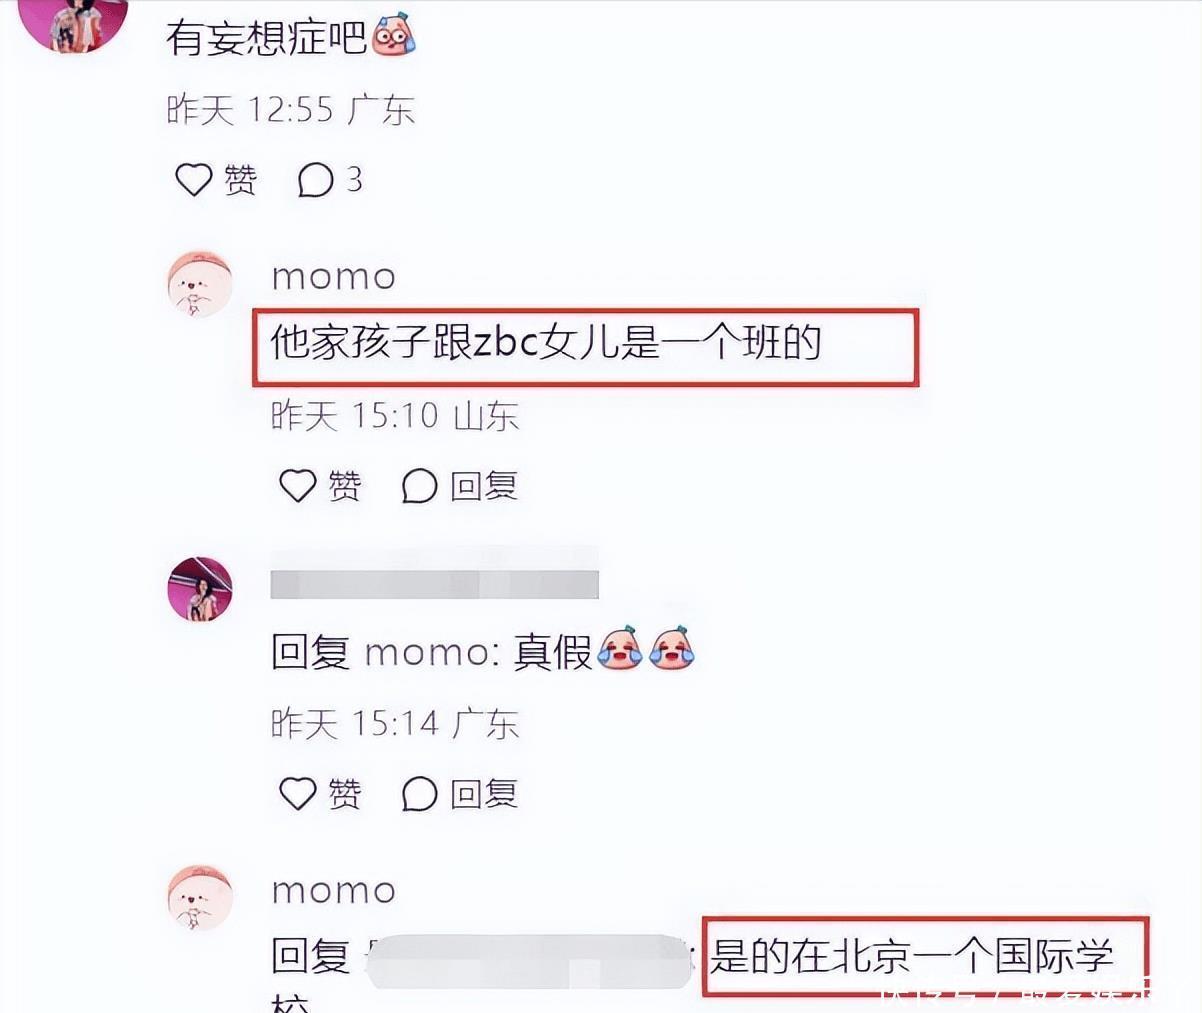Like the top comment with heart icon
Screen dimensions: 1202x1013
click(194, 180)
